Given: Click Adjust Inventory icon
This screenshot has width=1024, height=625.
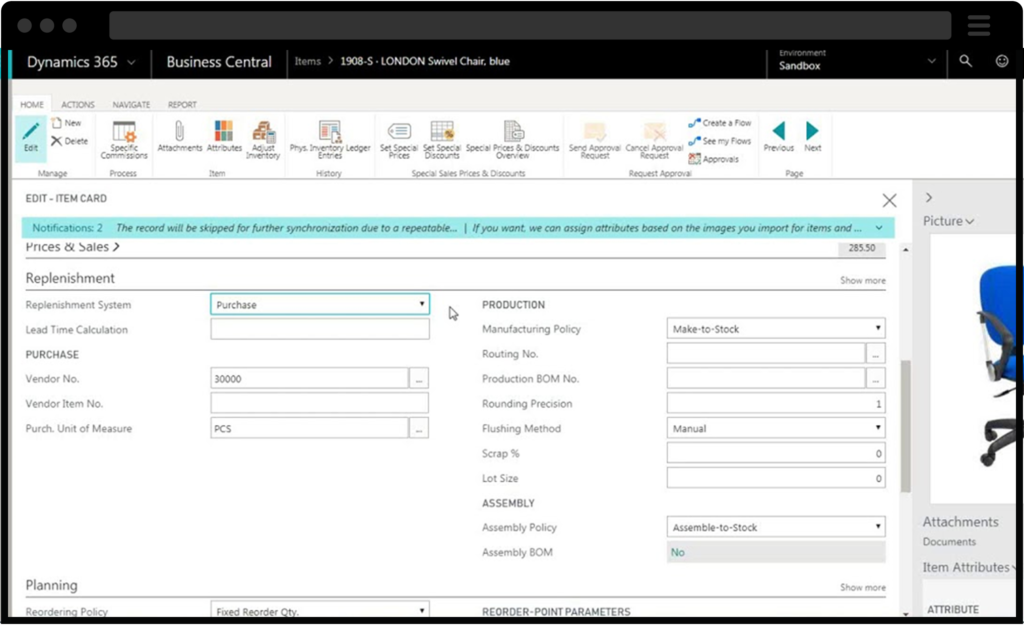Looking at the screenshot, I should point(263,140).
